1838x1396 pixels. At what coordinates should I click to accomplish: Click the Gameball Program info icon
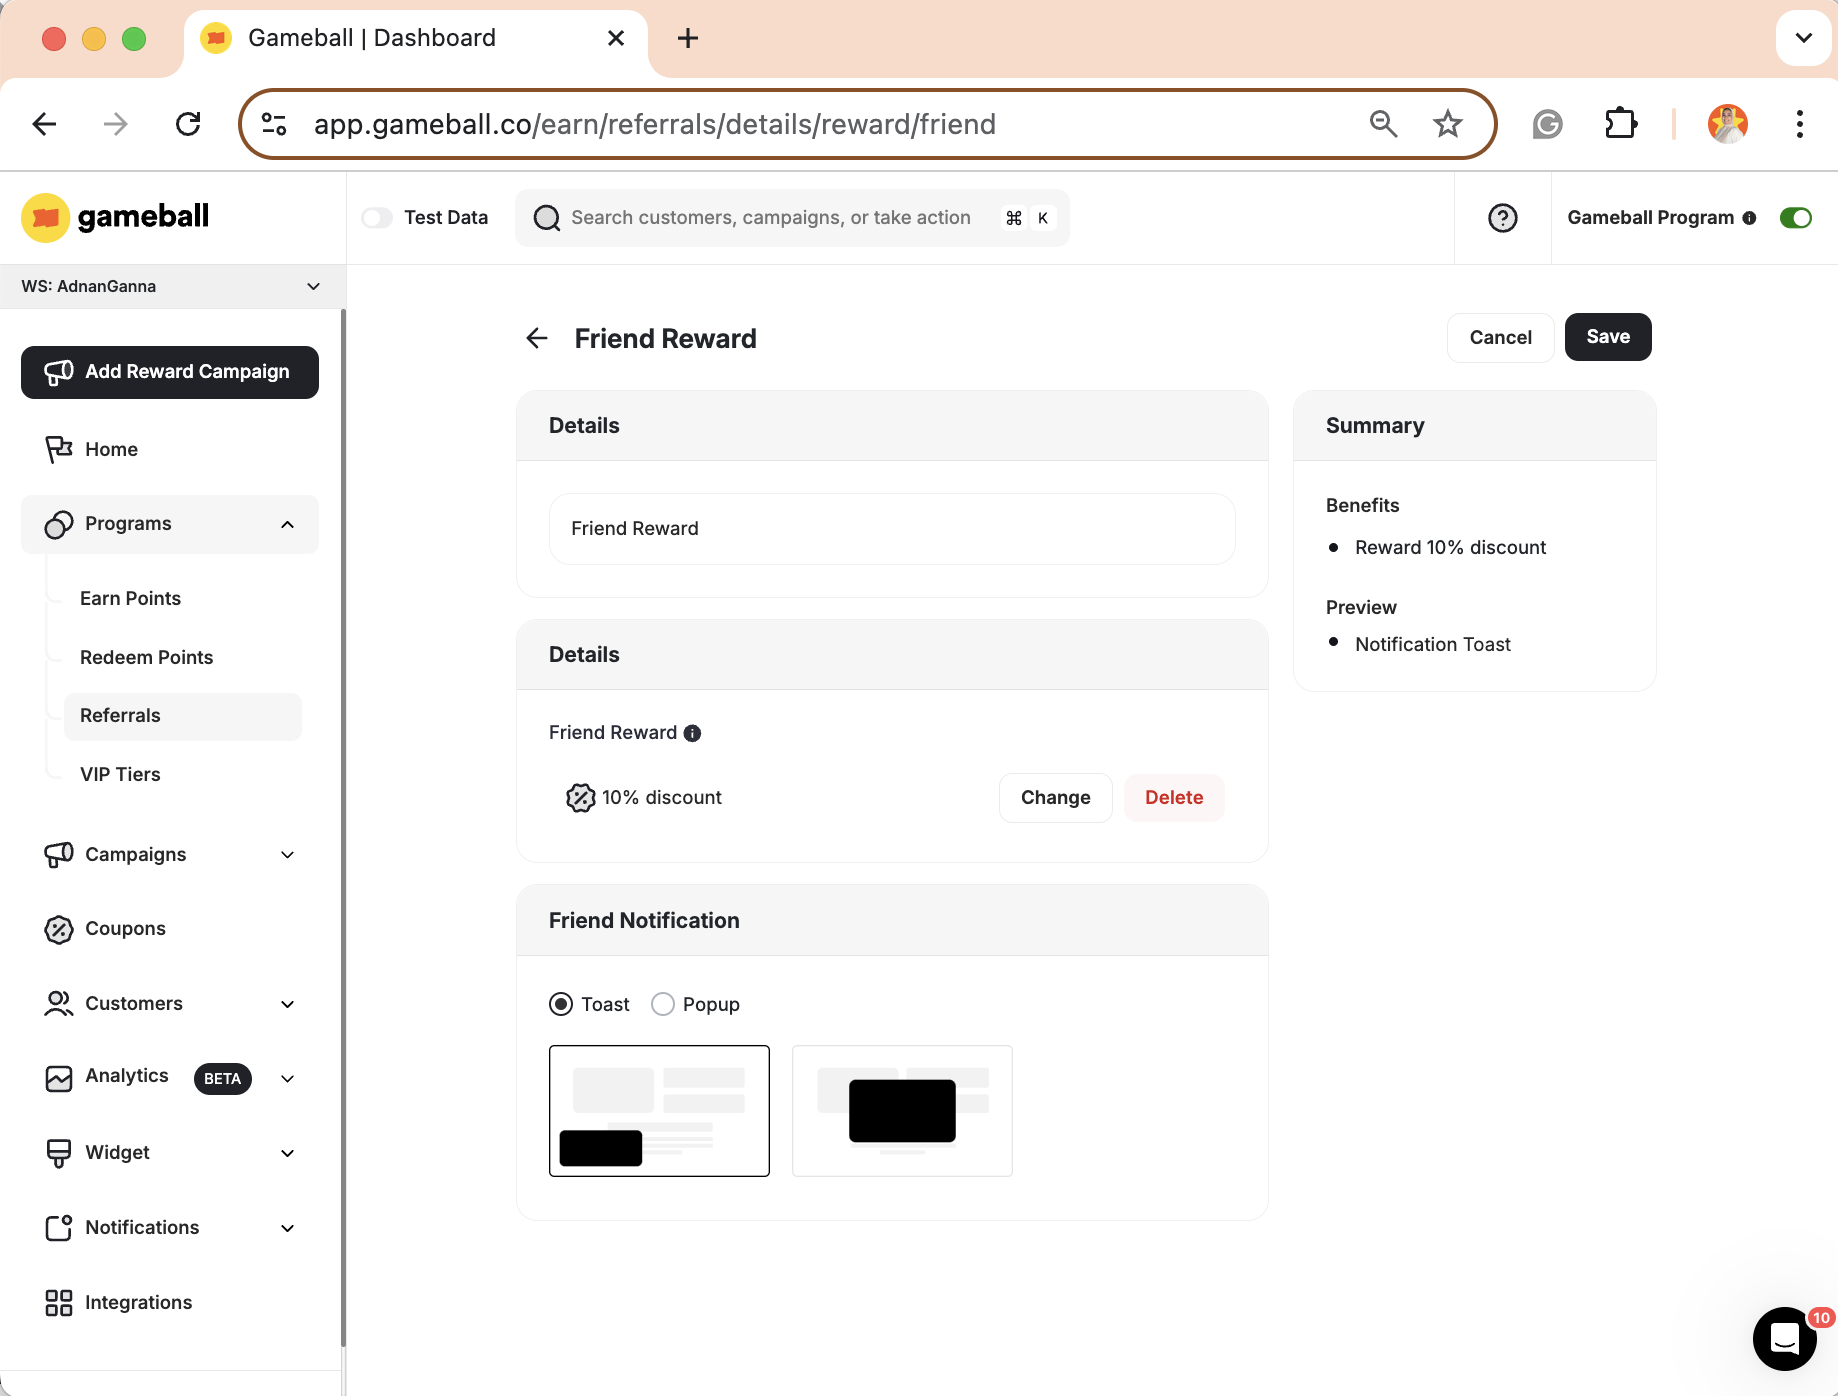coord(1749,218)
